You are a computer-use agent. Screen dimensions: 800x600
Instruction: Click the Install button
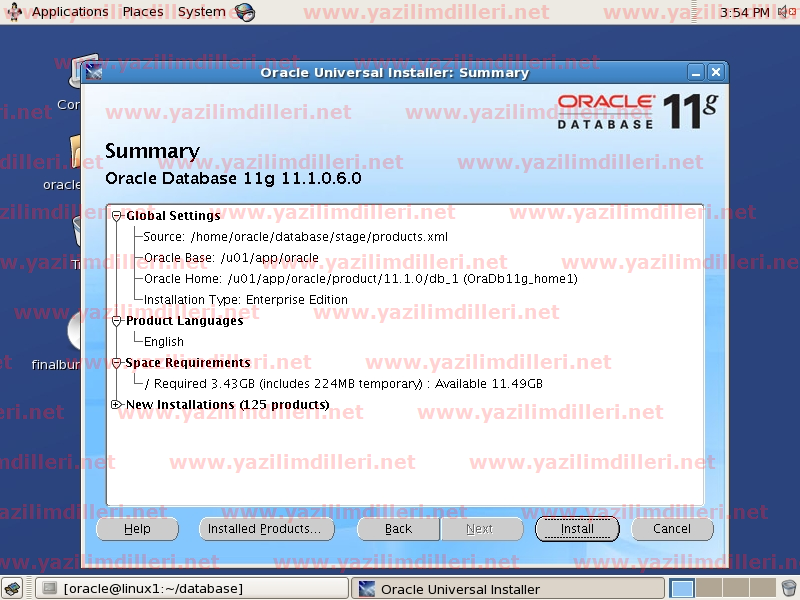point(577,529)
